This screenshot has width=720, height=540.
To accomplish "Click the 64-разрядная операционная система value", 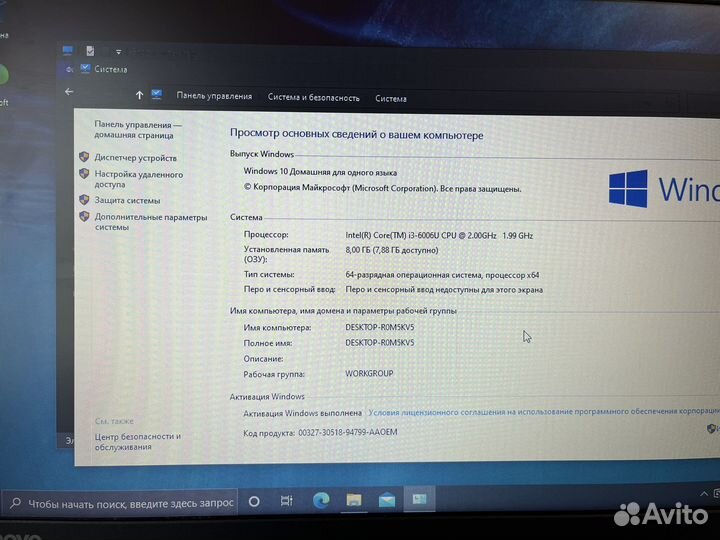I will click(x=442, y=275).
